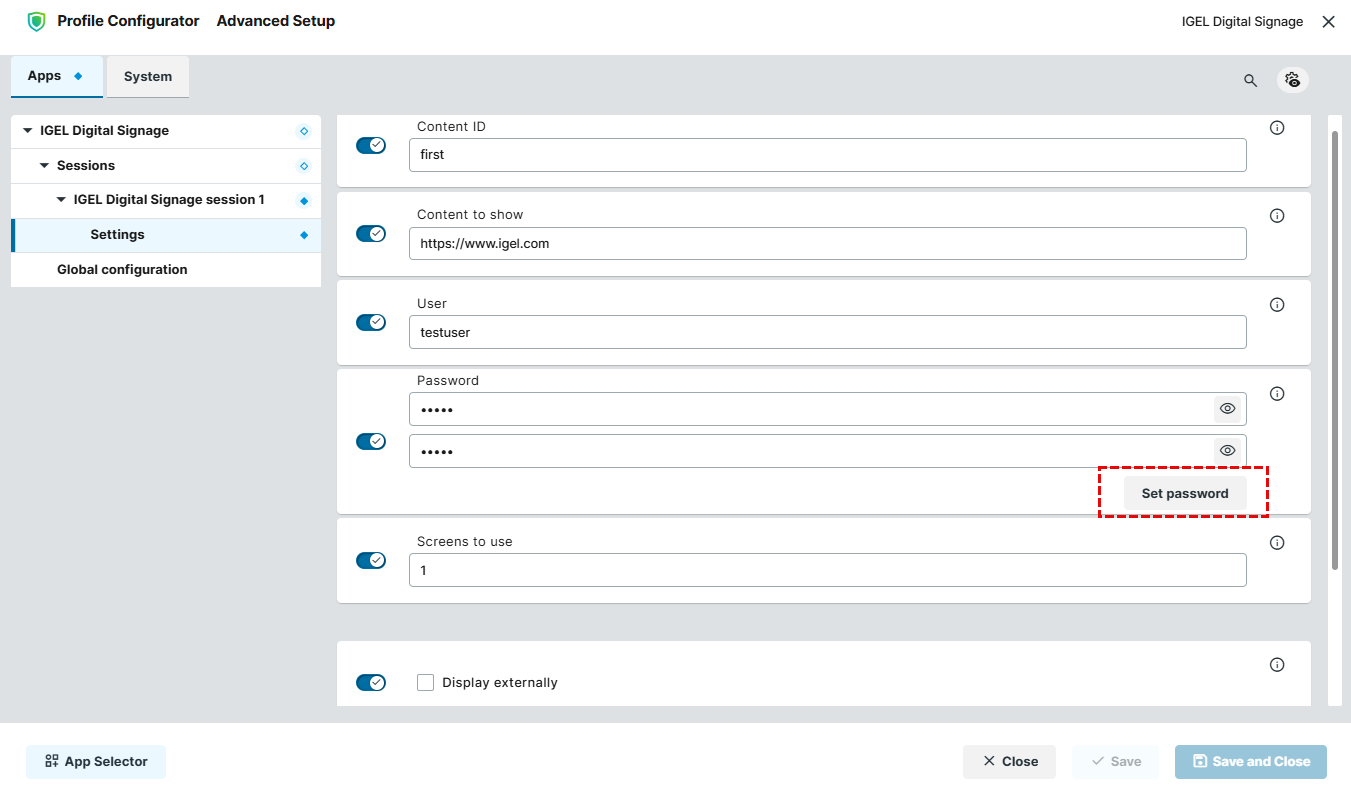Click diamond indicator on session 1 row
The height and width of the screenshot is (786, 1351).
click(304, 201)
